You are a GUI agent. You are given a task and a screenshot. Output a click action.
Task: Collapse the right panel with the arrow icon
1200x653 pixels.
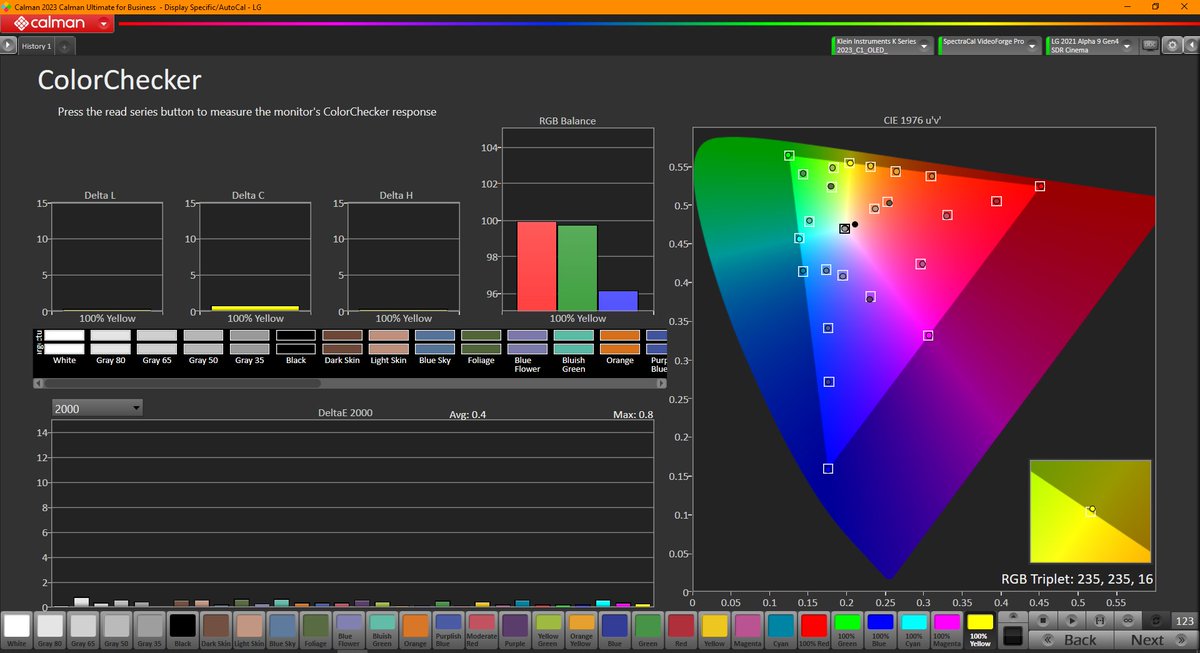[1191, 45]
